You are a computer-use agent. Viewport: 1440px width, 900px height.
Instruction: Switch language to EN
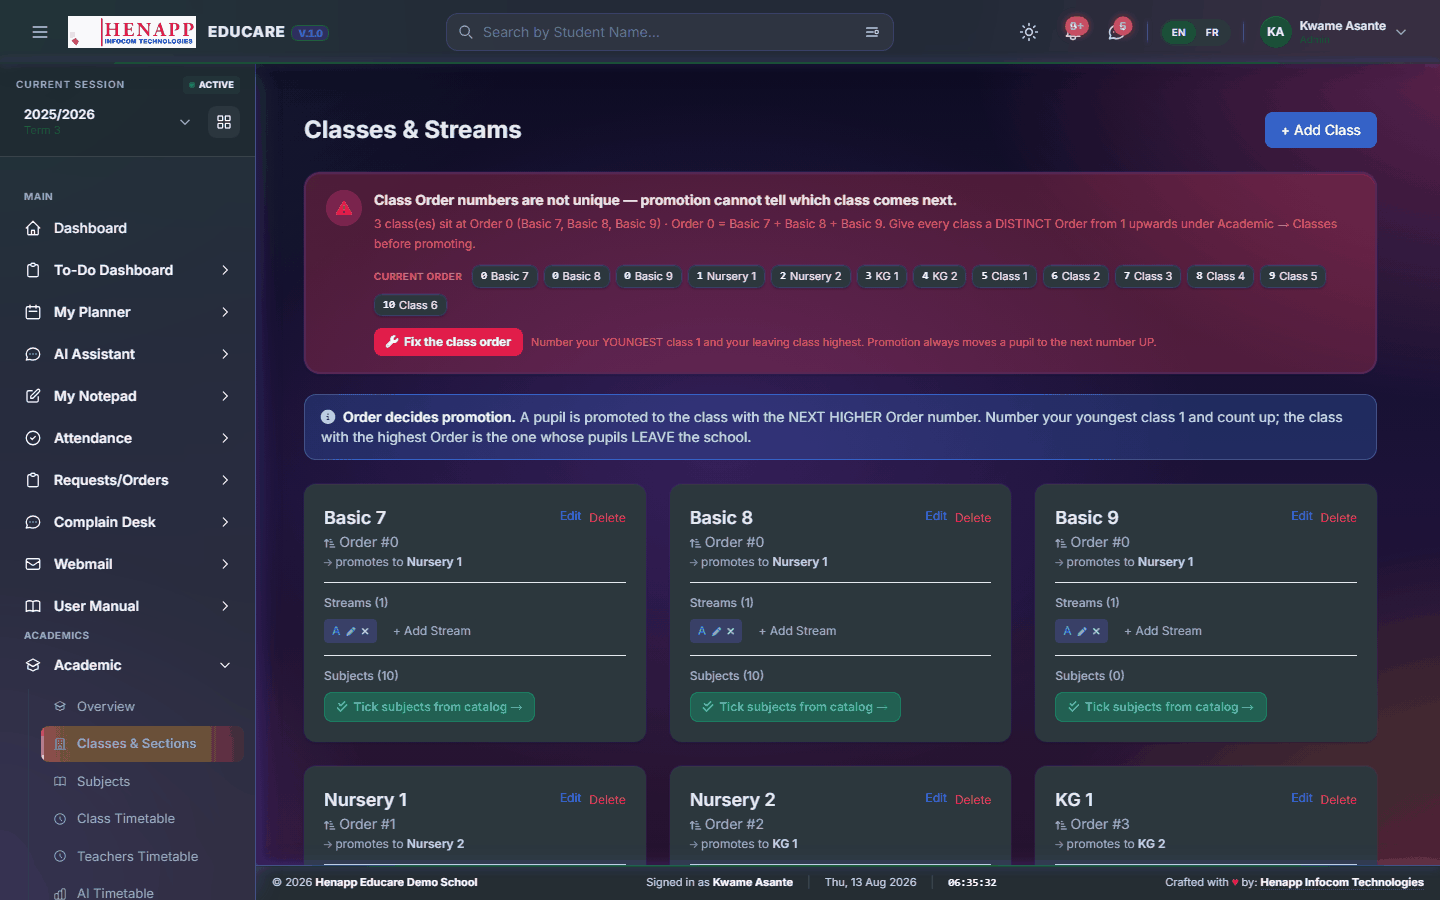pyautogui.click(x=1179, y=32)
